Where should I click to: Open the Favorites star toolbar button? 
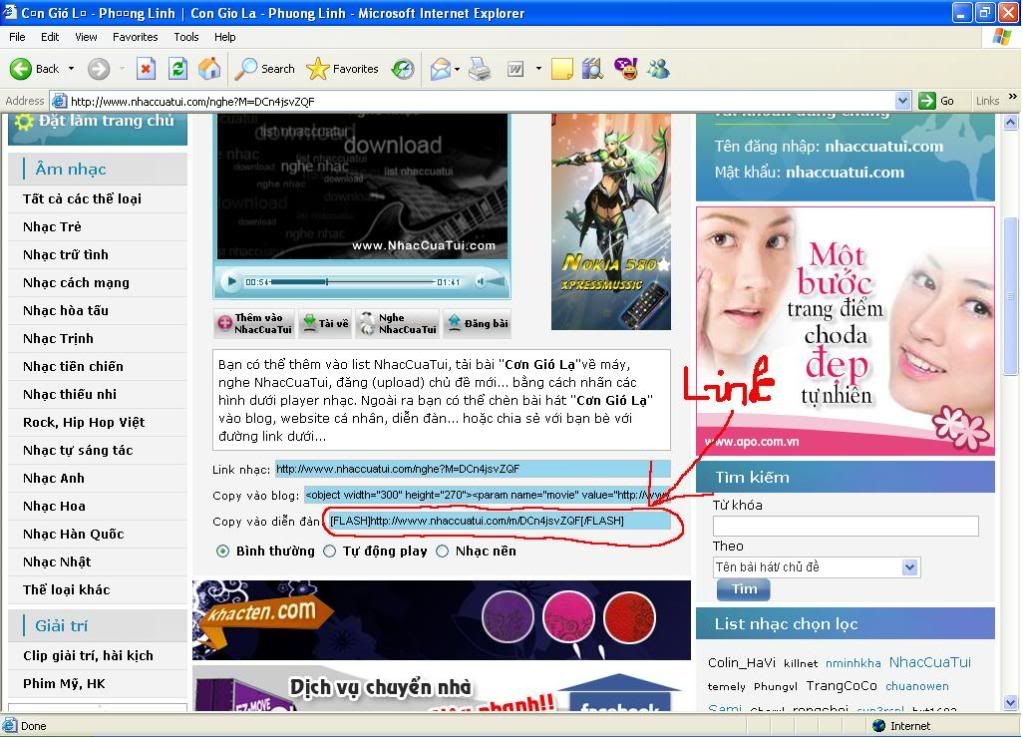click(343, 68)
